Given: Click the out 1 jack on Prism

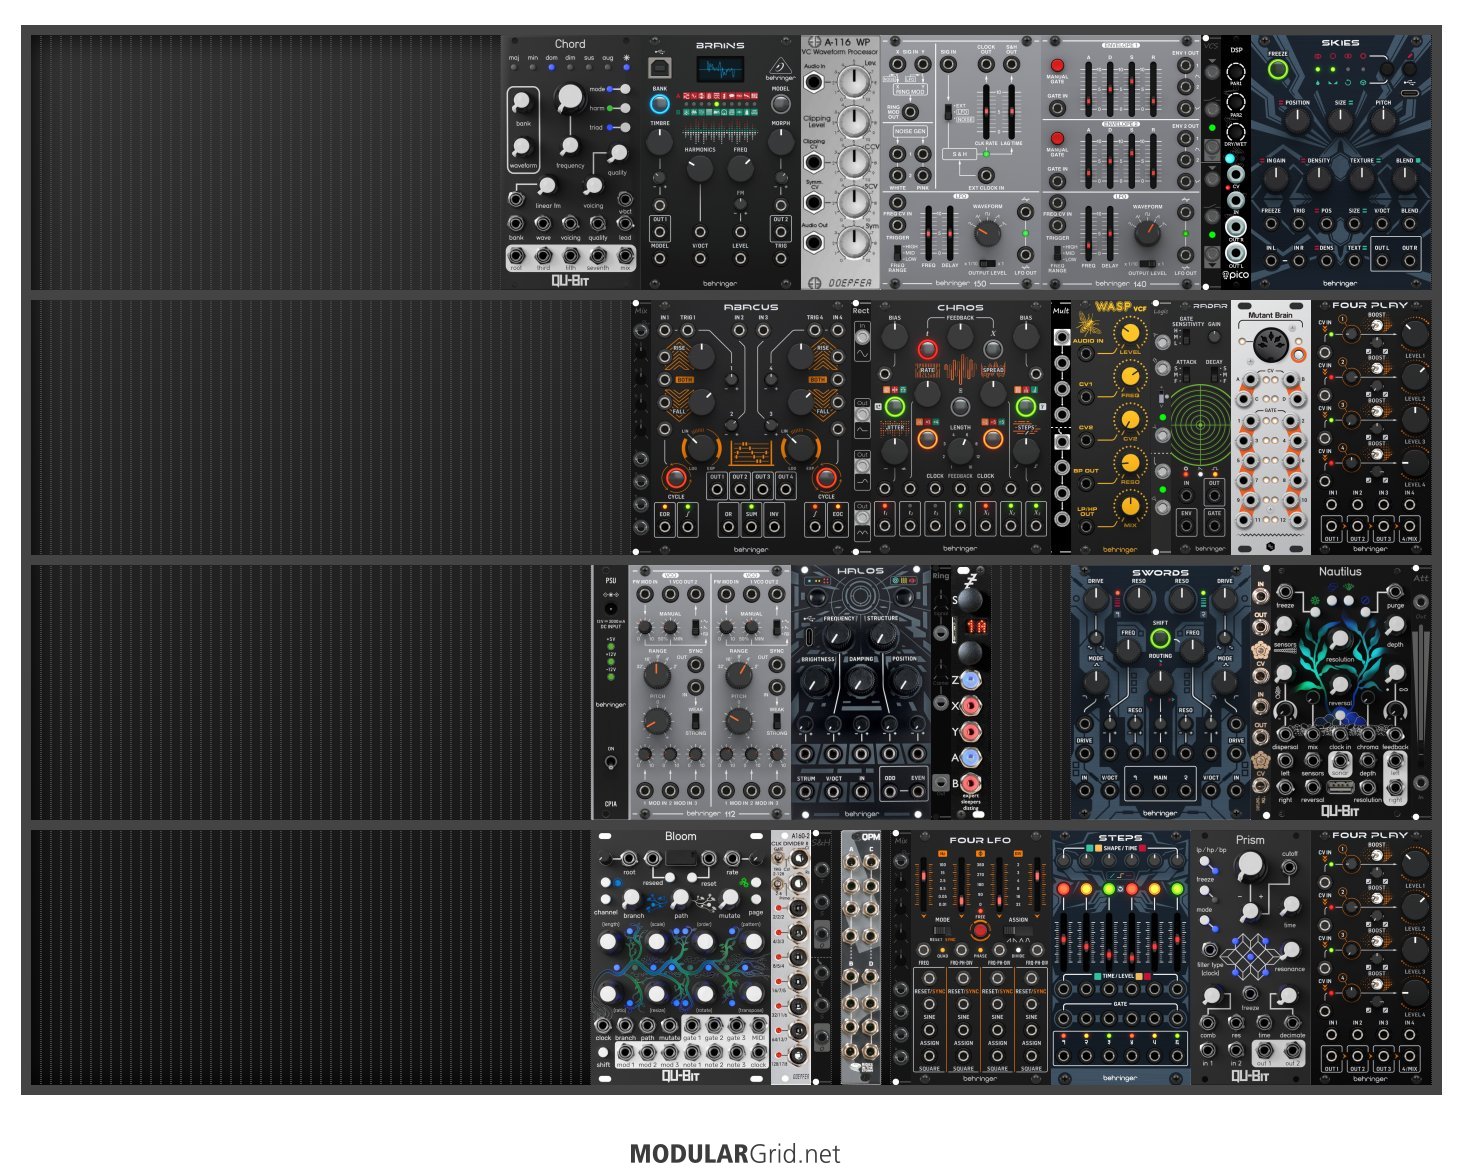Looking at the screenshot, I should [x=1266, y=1049].
